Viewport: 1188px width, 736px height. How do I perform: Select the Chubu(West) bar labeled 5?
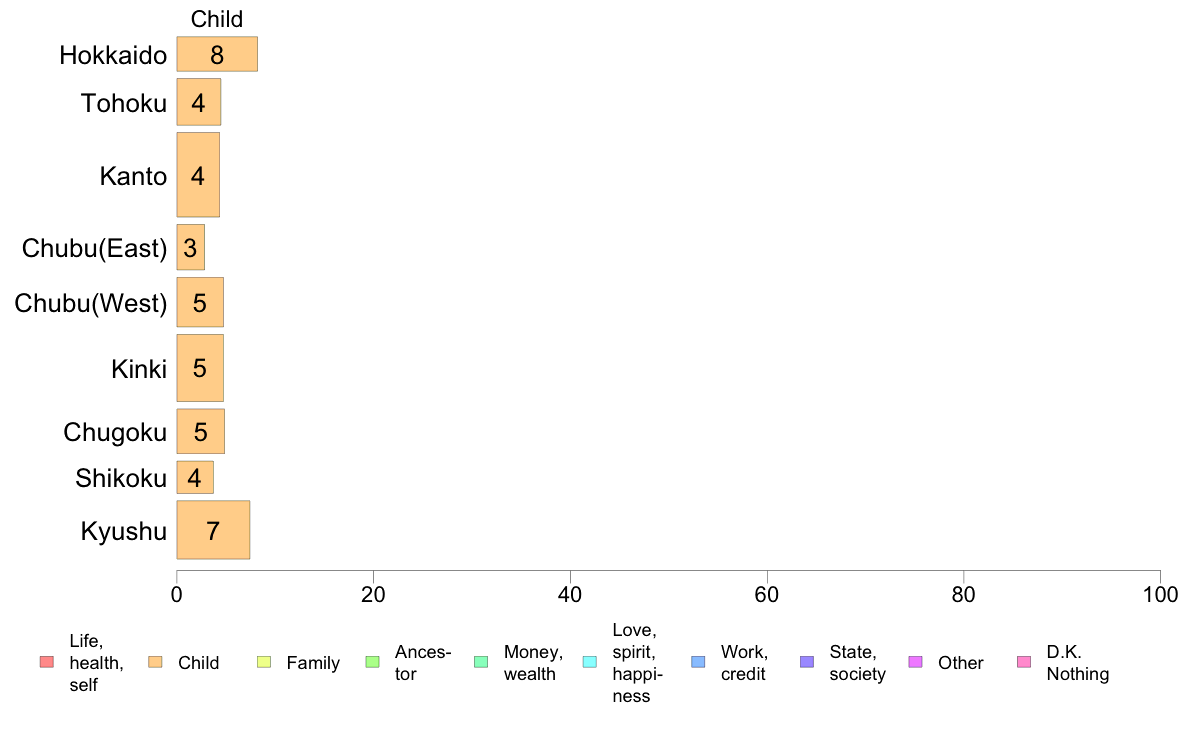coord(200,302)
